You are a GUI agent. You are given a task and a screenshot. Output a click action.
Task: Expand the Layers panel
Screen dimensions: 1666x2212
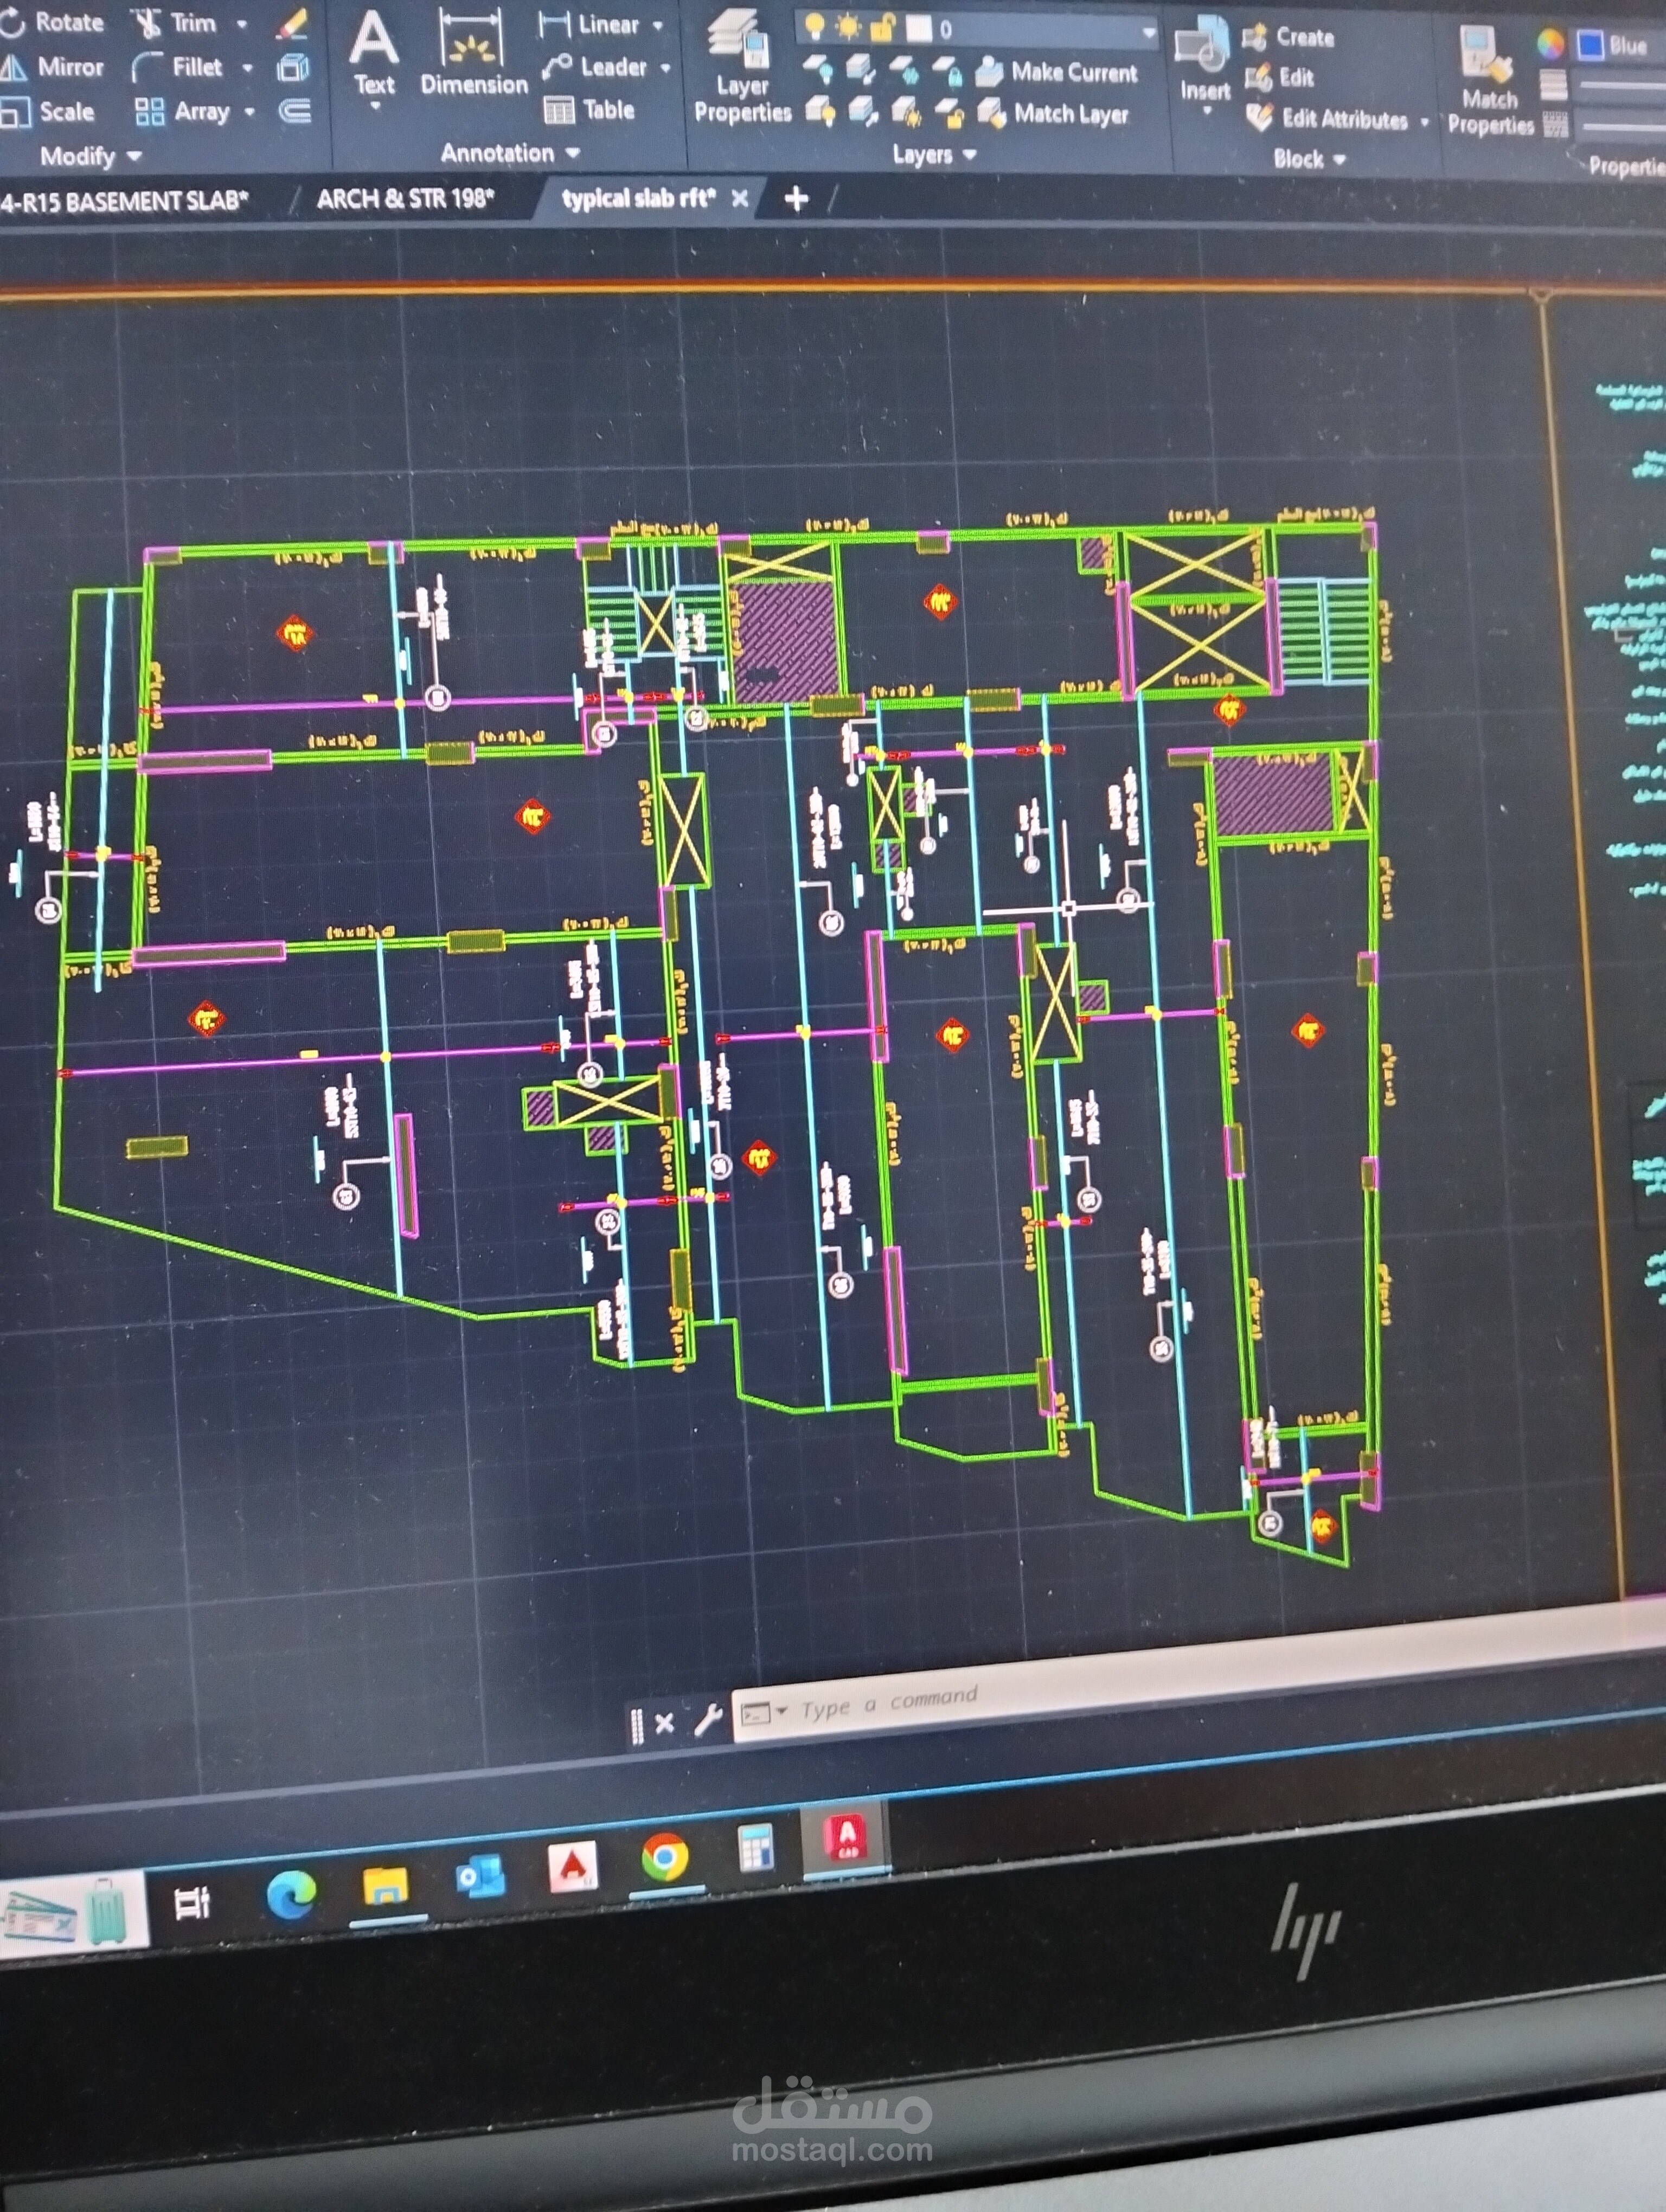(934, 155)
